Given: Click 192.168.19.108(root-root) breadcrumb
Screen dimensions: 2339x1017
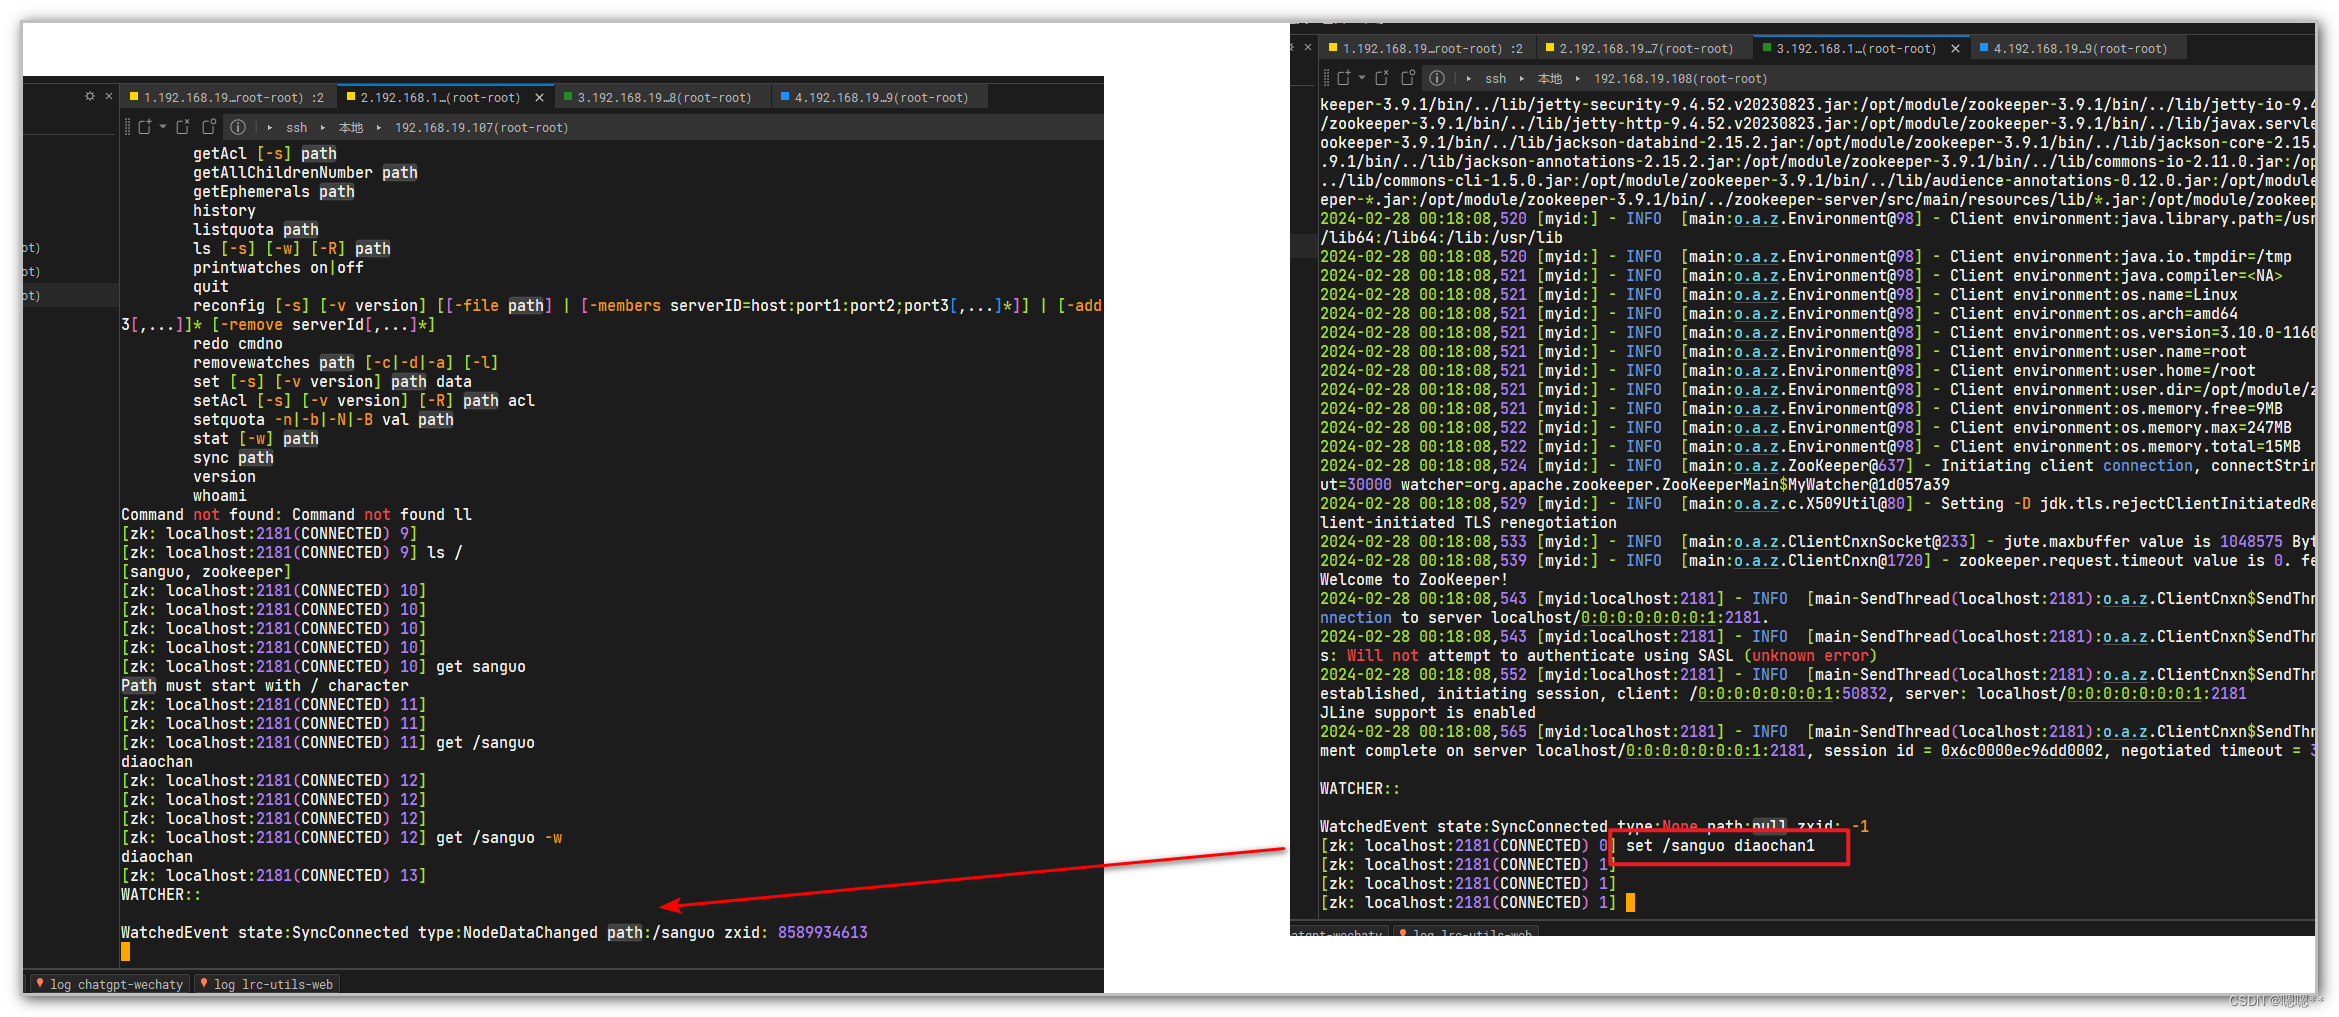Looking at the screenshot, I should tap(1680, 78).
